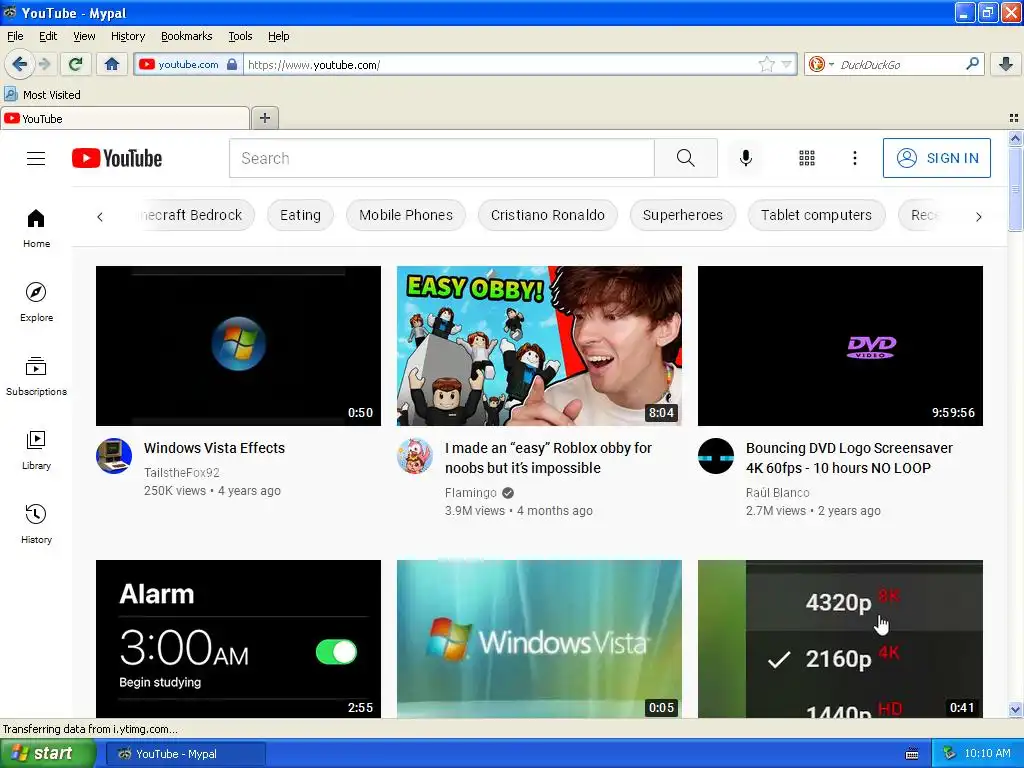Open the Flamingo channel name link
The height and width of the screenshot is (768, 1024).
(470, 492)
